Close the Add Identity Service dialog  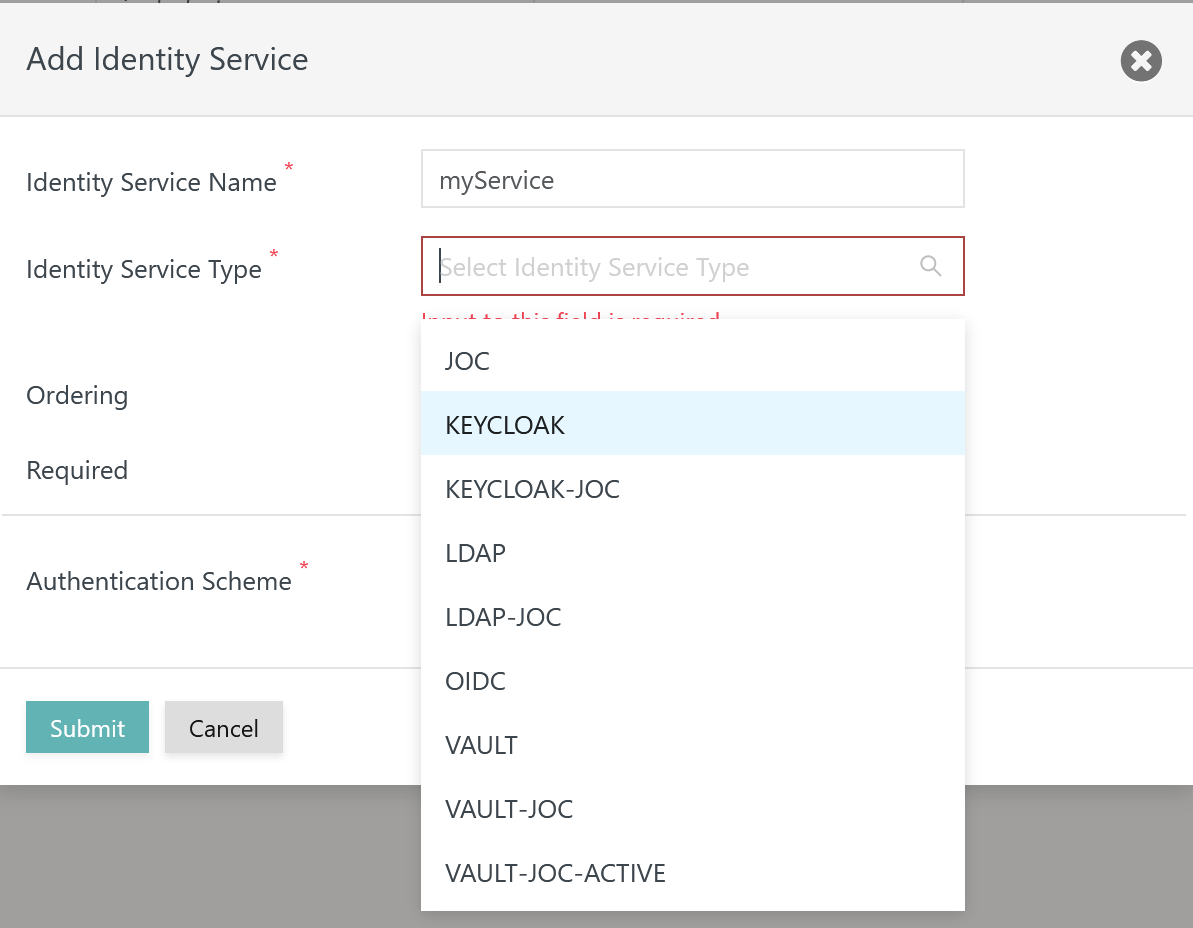coord(1141,60)
